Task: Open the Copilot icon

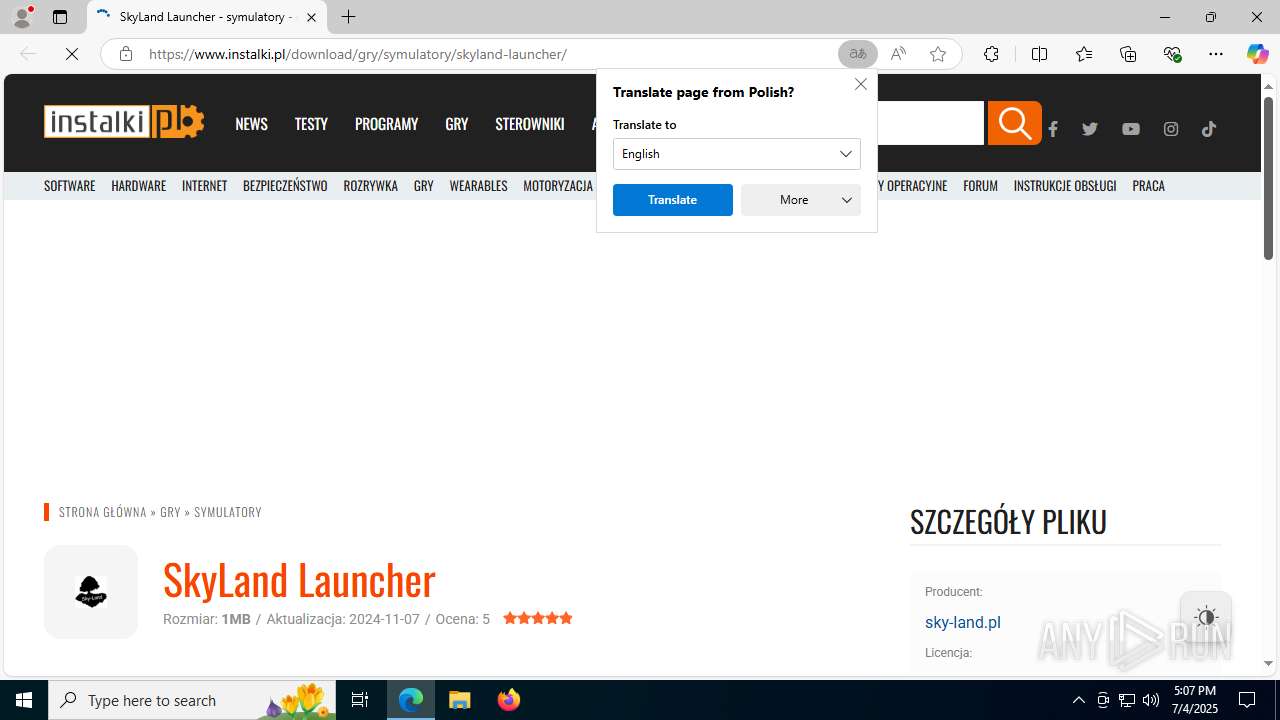Action: tap(1257, 54)
